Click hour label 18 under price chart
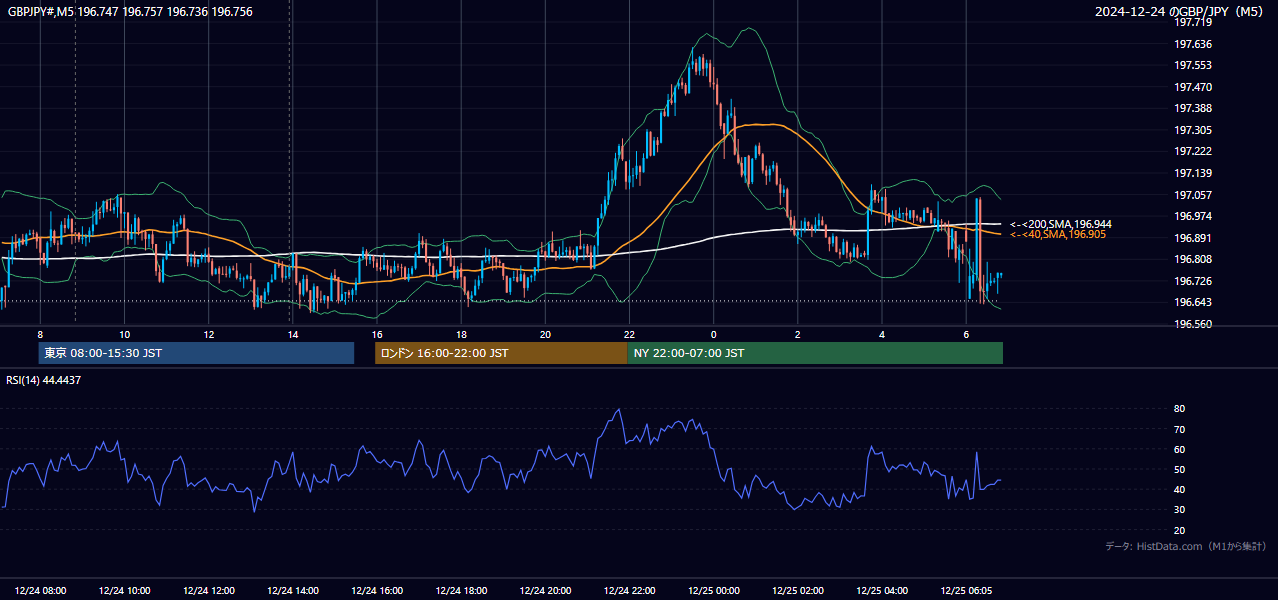Viewport: 1278px width, 600px height. (461, 334)
